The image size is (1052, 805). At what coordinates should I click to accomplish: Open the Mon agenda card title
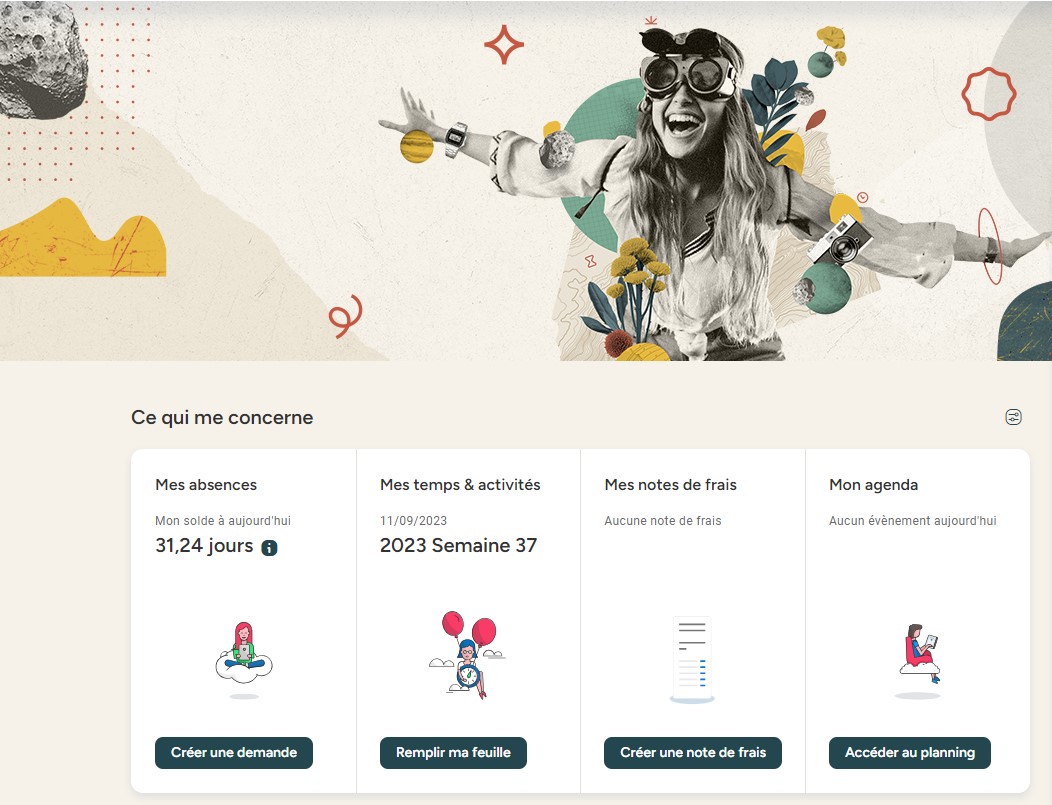(873, 485)
